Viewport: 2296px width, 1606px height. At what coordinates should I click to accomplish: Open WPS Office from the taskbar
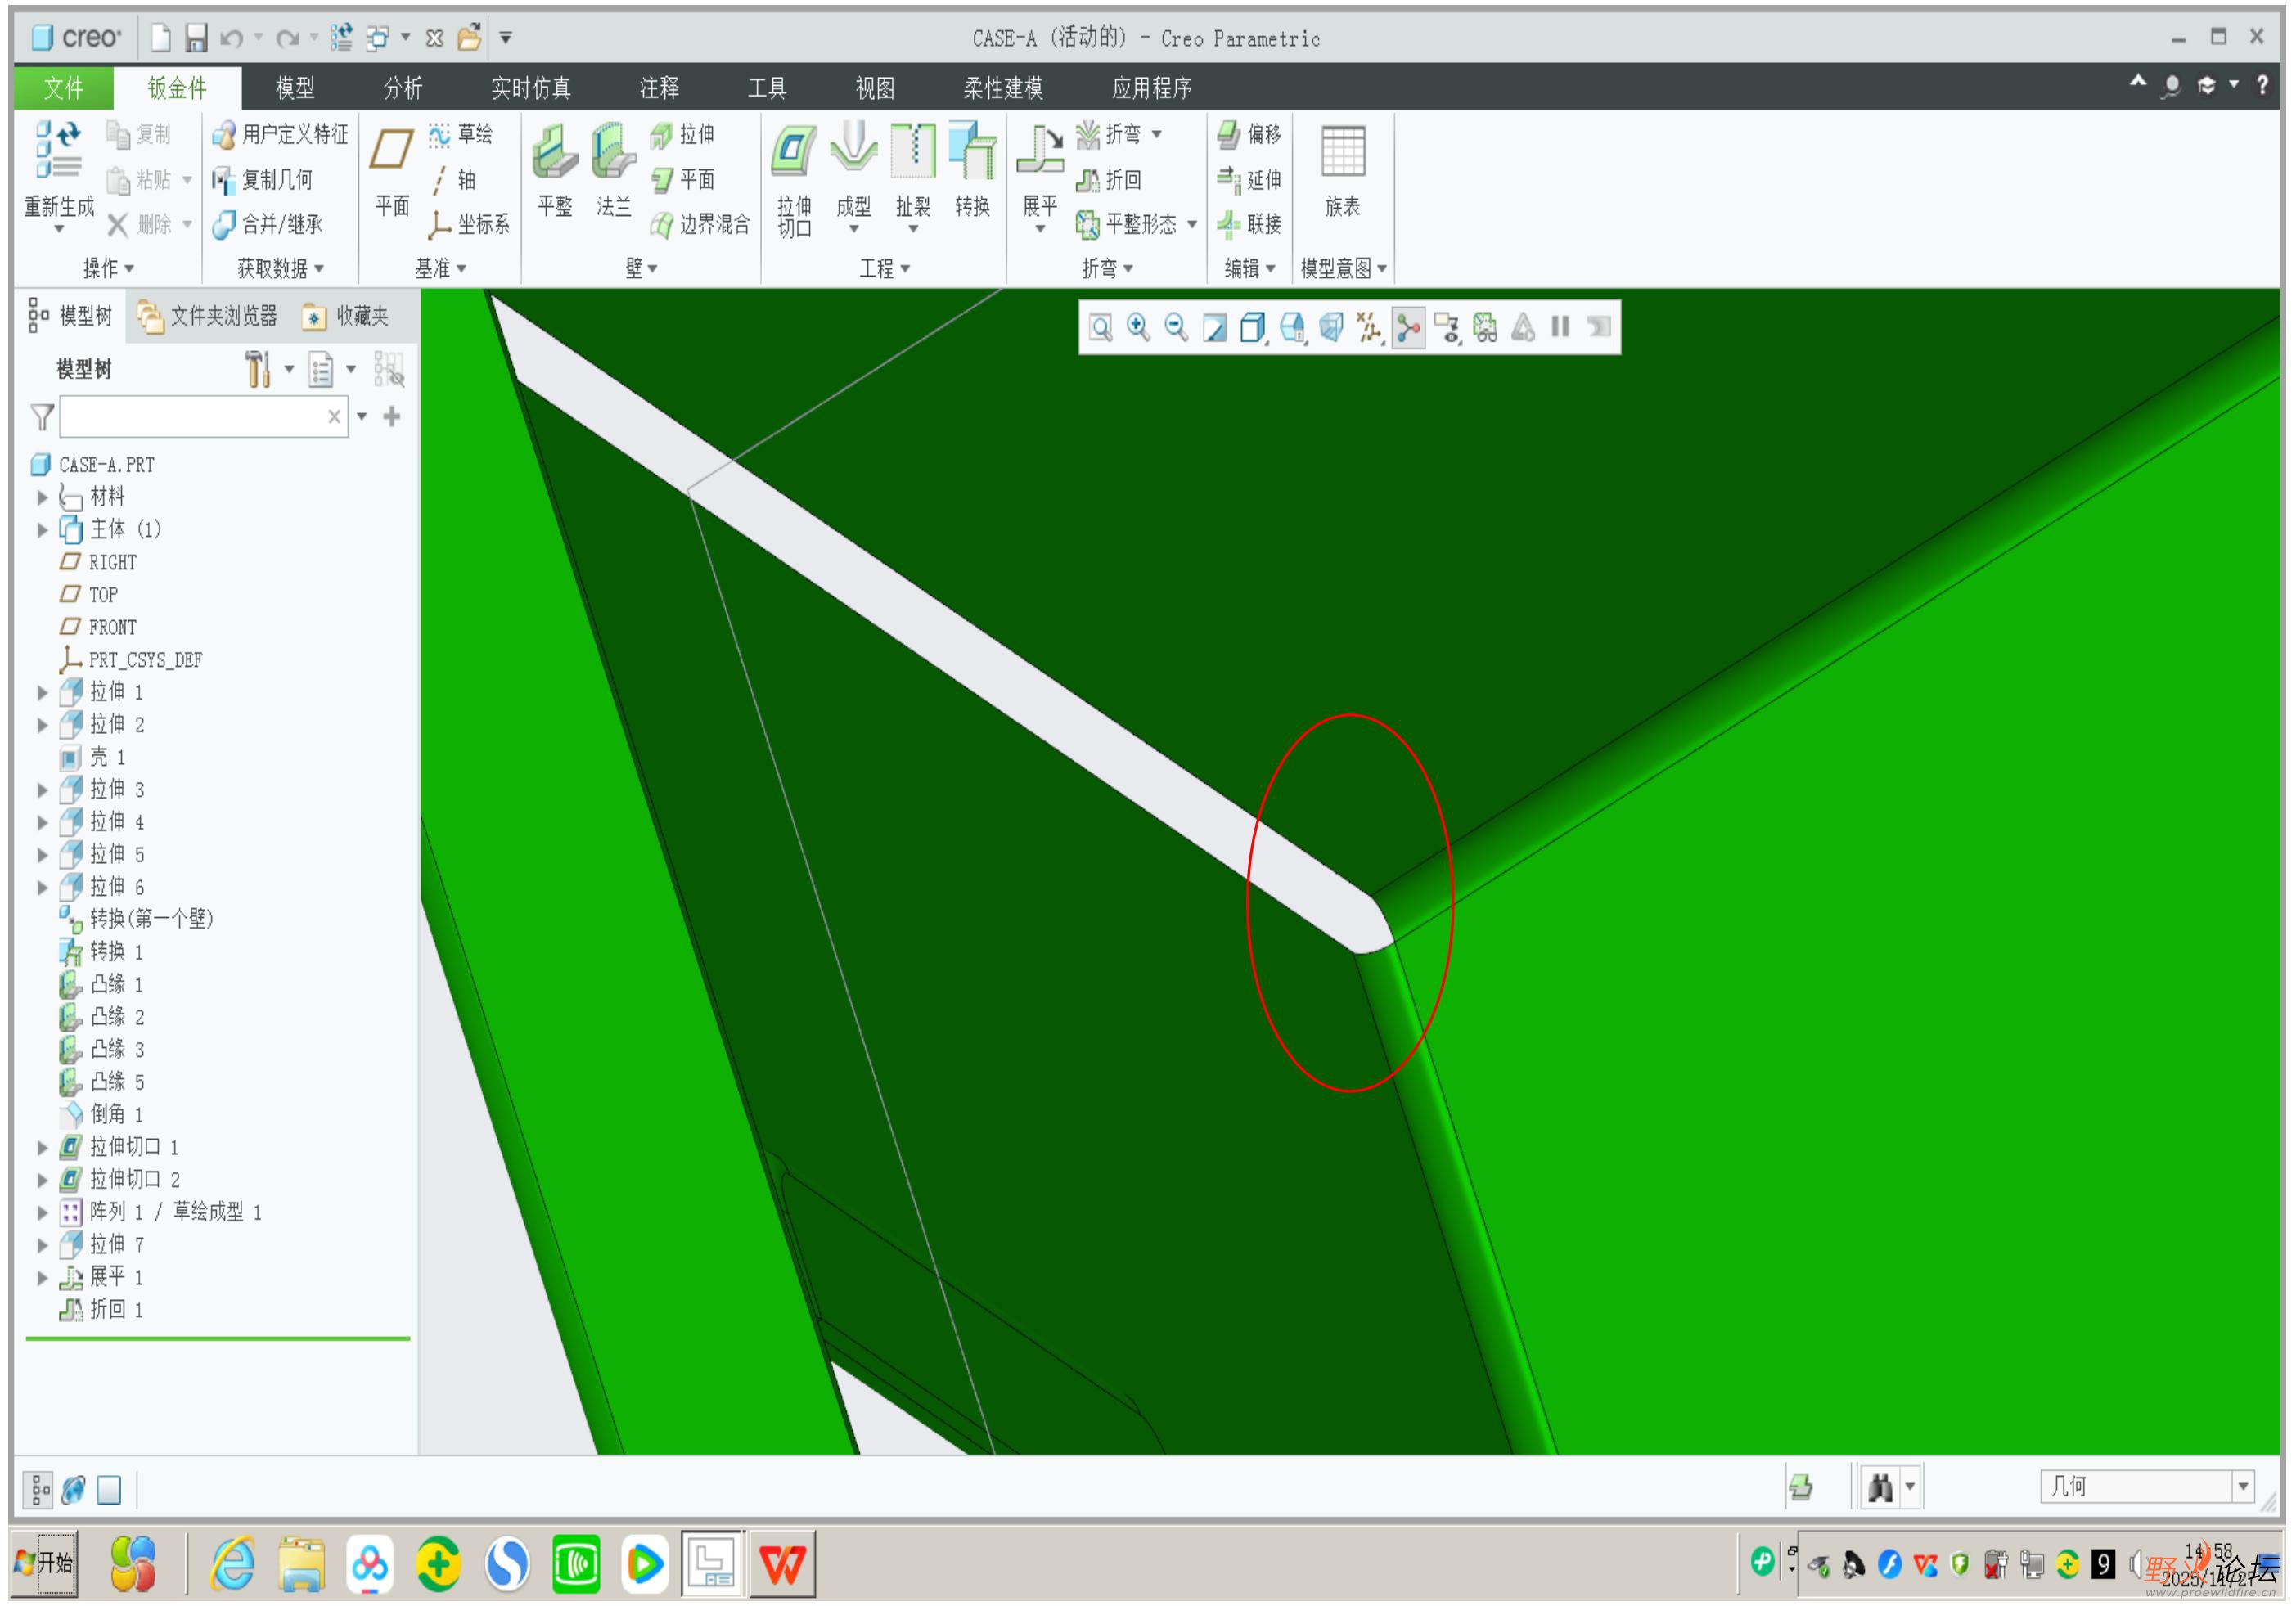[782, 1563]
